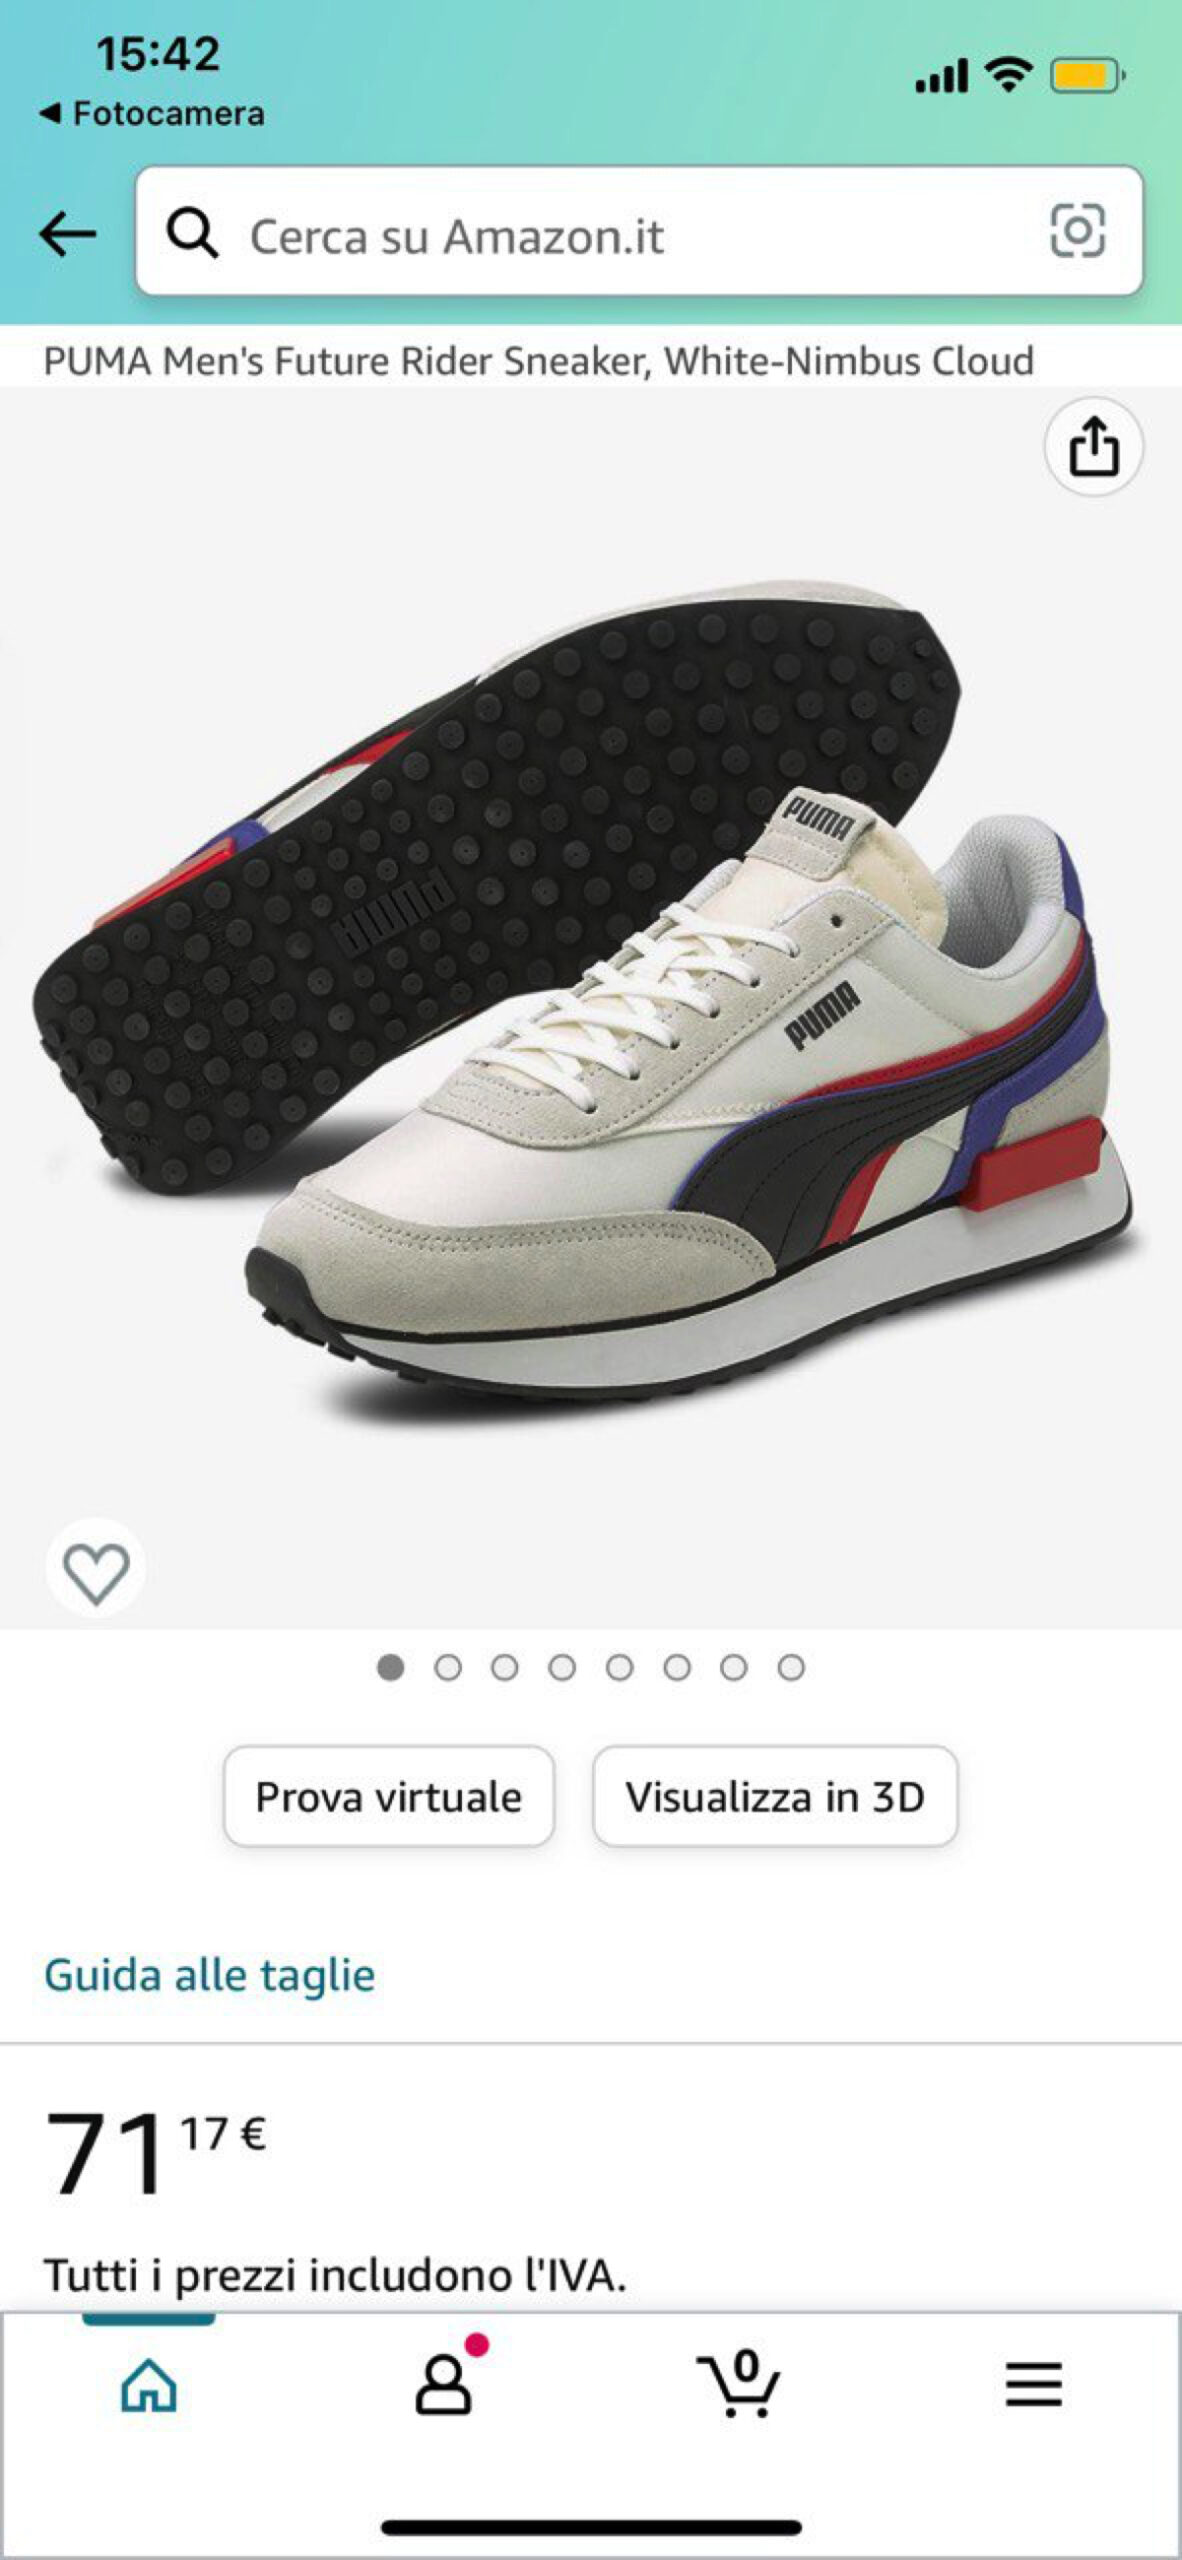
Task: Select the second image carousel dot
Action: click(448, 1667)
